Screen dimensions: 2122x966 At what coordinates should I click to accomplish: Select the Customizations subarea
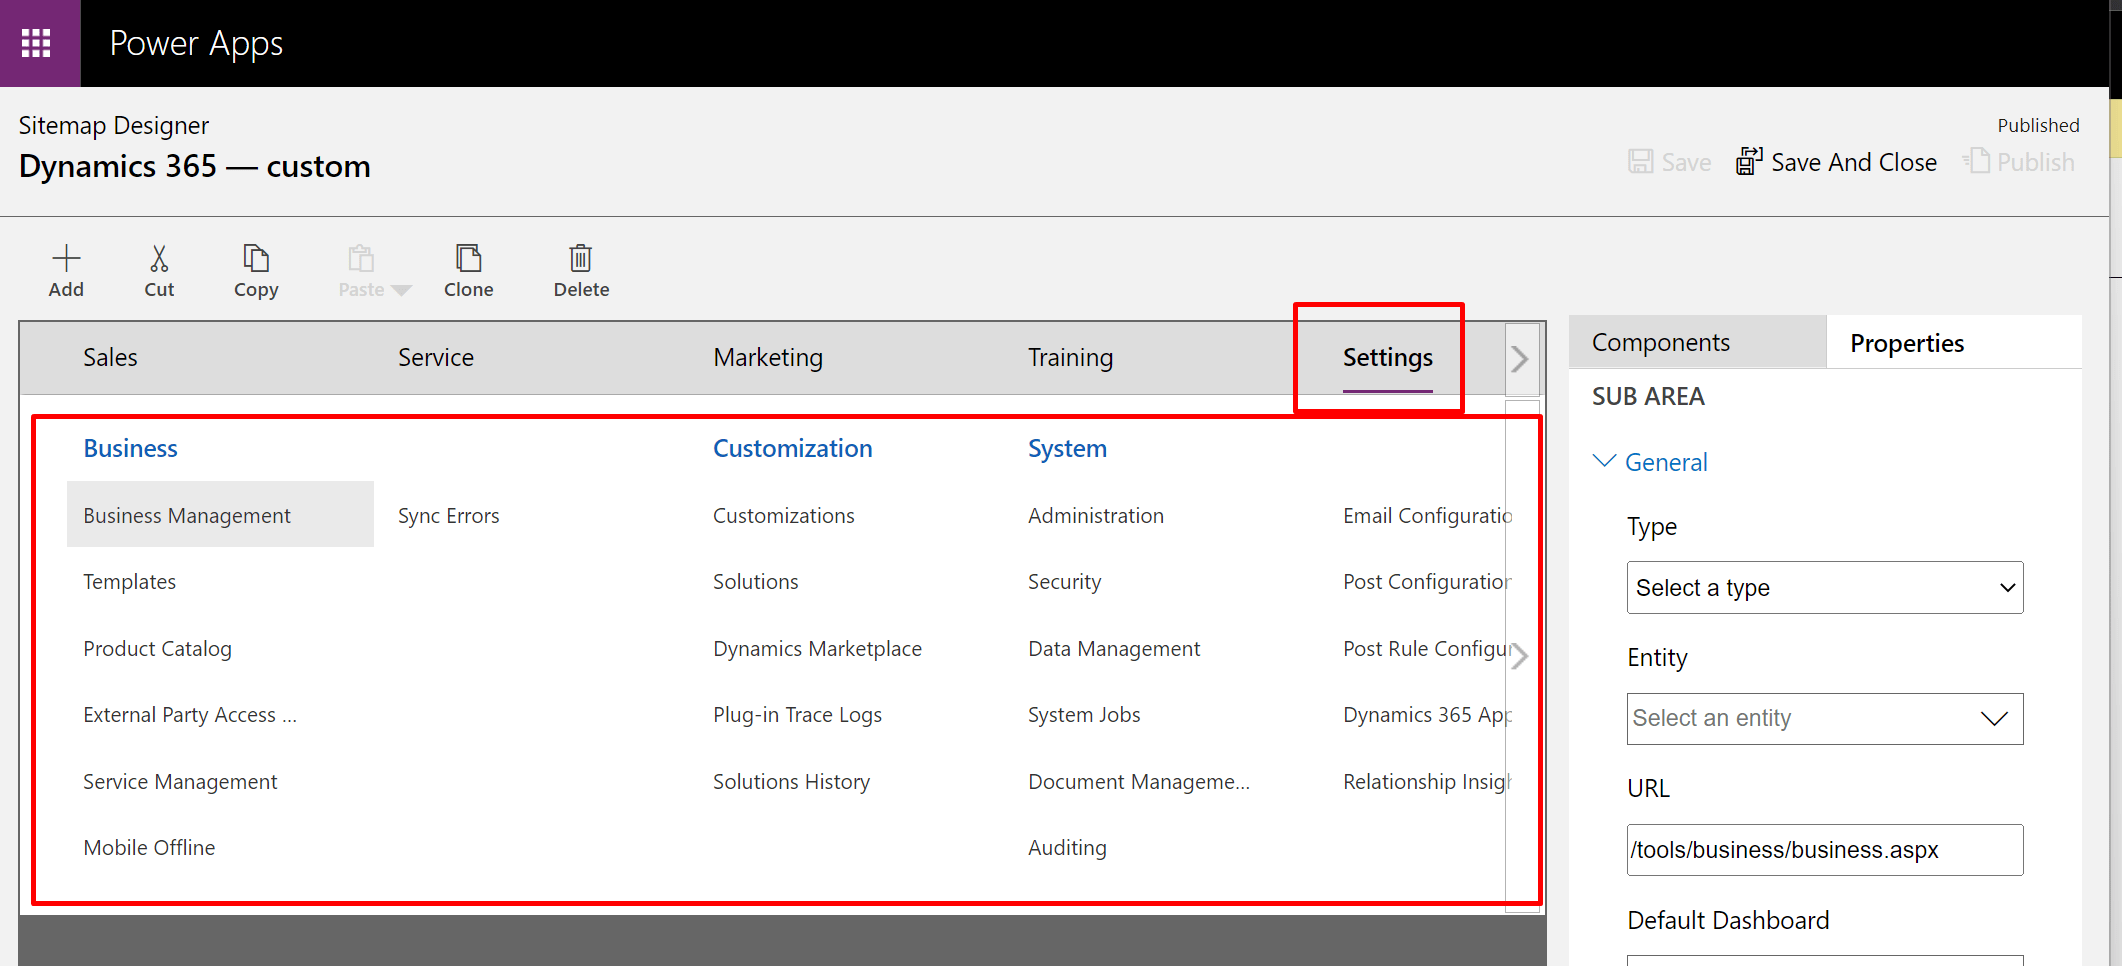(784, 516)
